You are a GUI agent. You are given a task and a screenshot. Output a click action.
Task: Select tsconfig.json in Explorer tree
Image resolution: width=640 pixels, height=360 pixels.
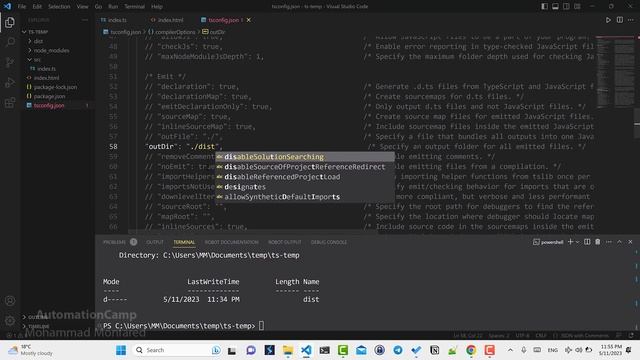57,105
